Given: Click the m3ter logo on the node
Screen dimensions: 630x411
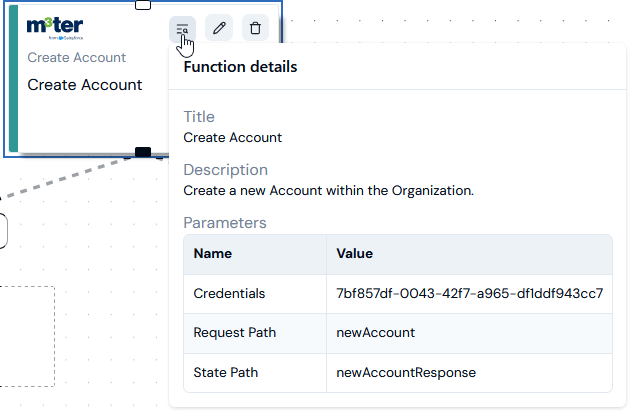Looking at the screenshot, I should click(55, 28).
